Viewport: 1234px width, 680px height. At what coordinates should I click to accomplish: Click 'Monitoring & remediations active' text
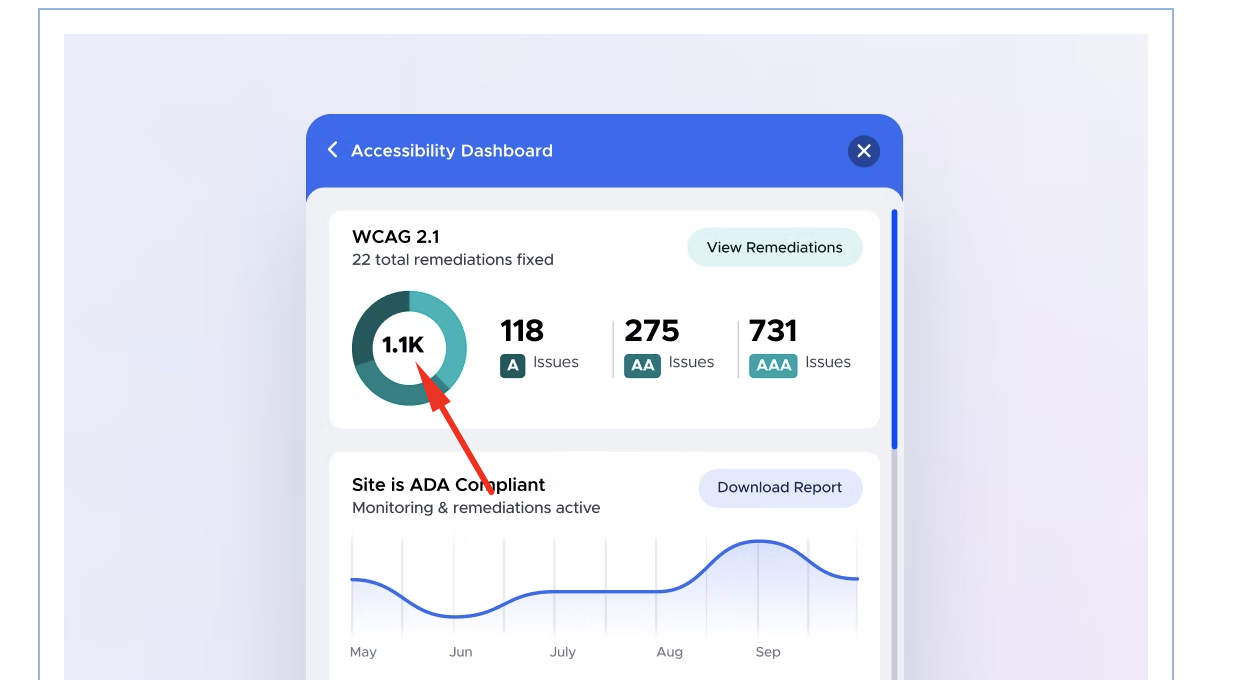point(476,508)
